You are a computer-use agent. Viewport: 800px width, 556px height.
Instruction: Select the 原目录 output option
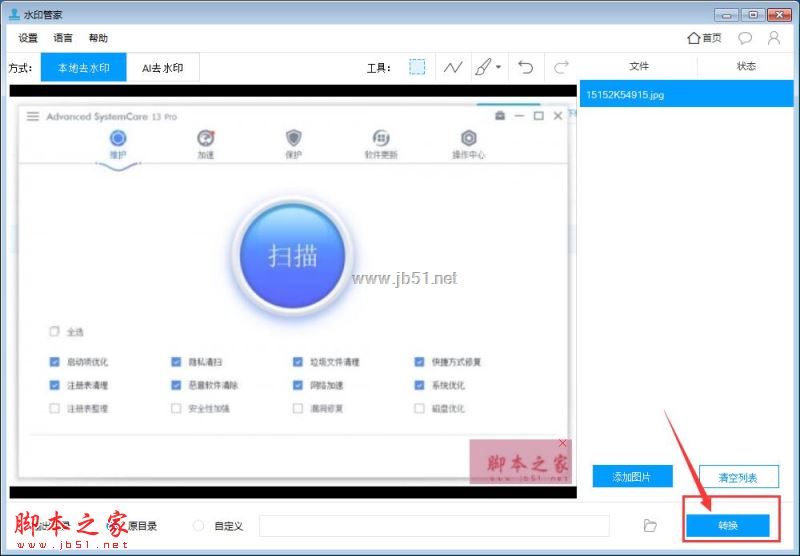point(135,525)
